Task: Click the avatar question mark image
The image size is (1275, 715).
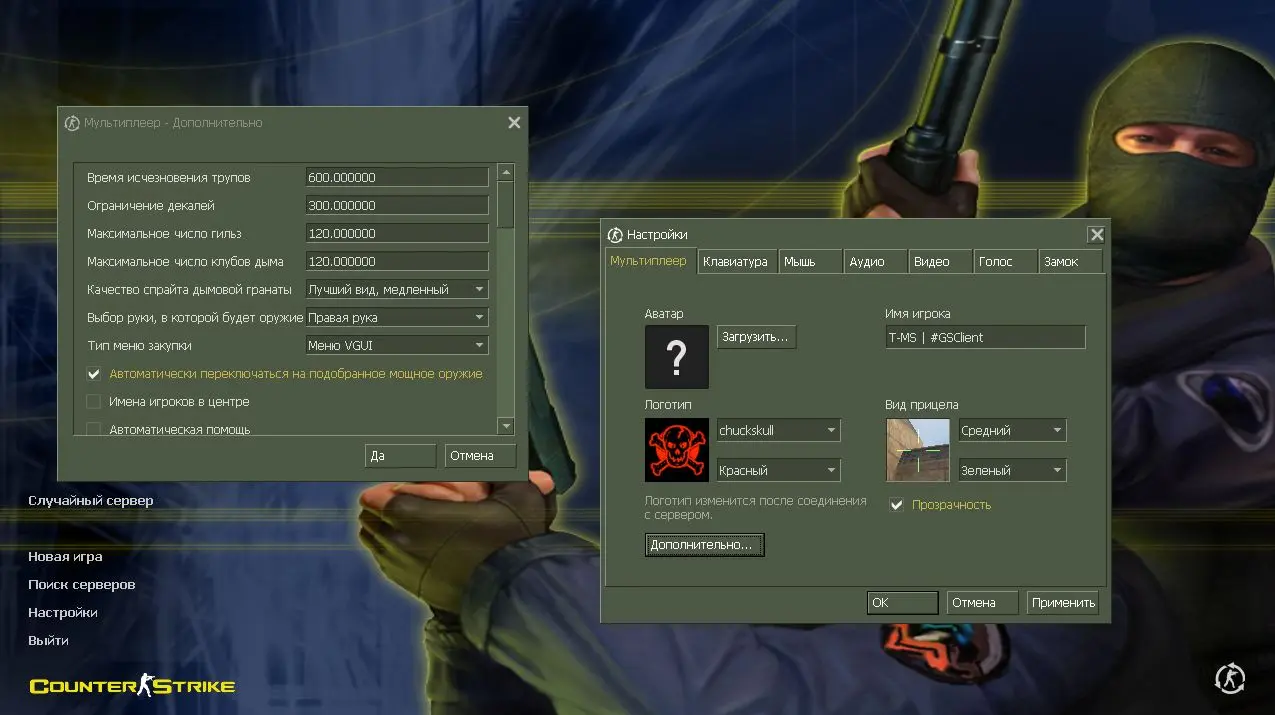Action: pos(677,356)
